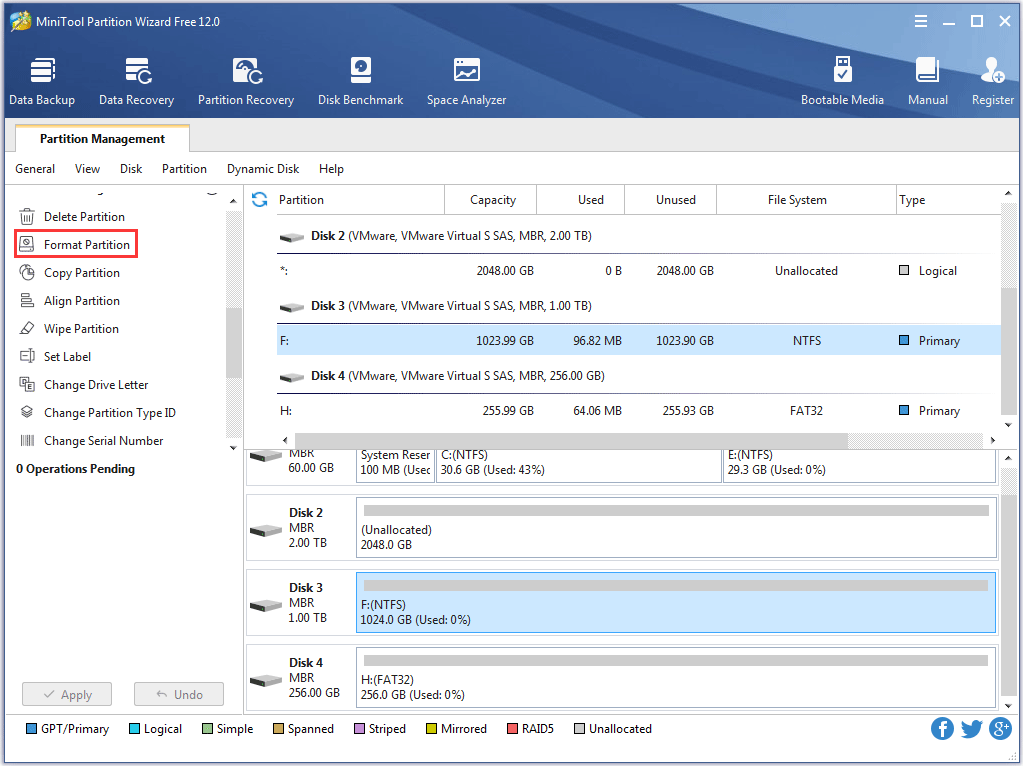The width and height of the screenshot is (1023, 766).
Task: Select the H:(FAT32) block in the disk map
Action: [x=676, y=677]
